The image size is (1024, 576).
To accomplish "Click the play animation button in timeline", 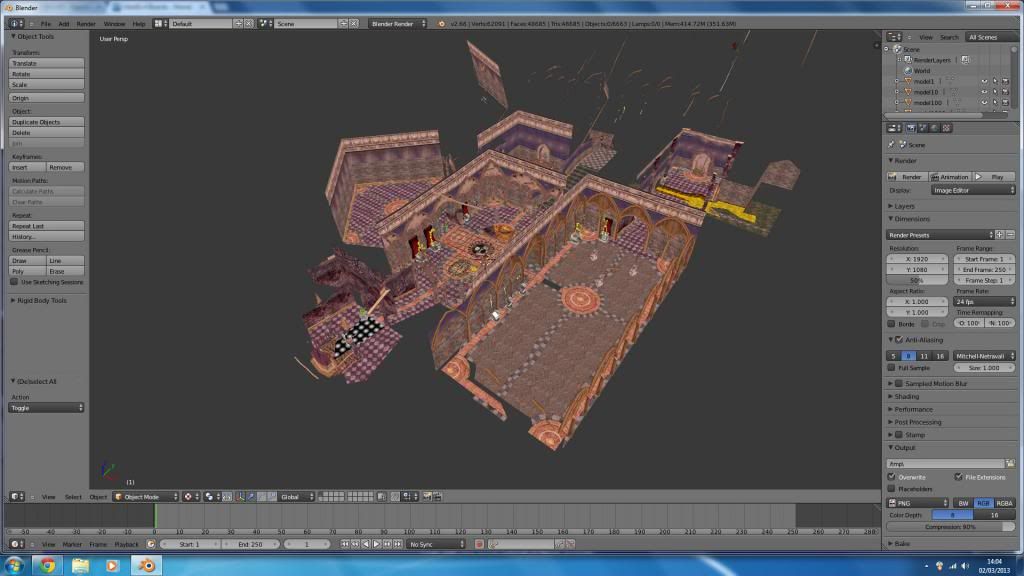I will click(x=377, y=544).
